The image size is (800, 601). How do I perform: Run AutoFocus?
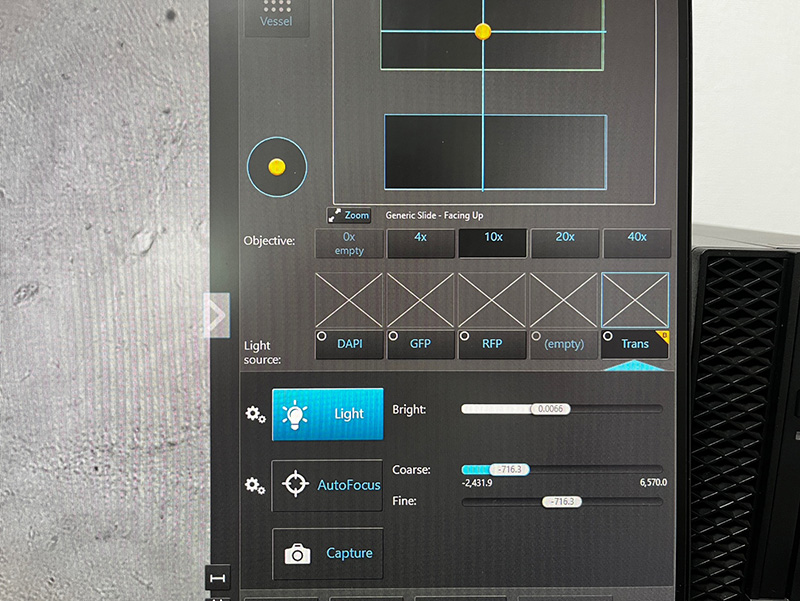point(328,485)
